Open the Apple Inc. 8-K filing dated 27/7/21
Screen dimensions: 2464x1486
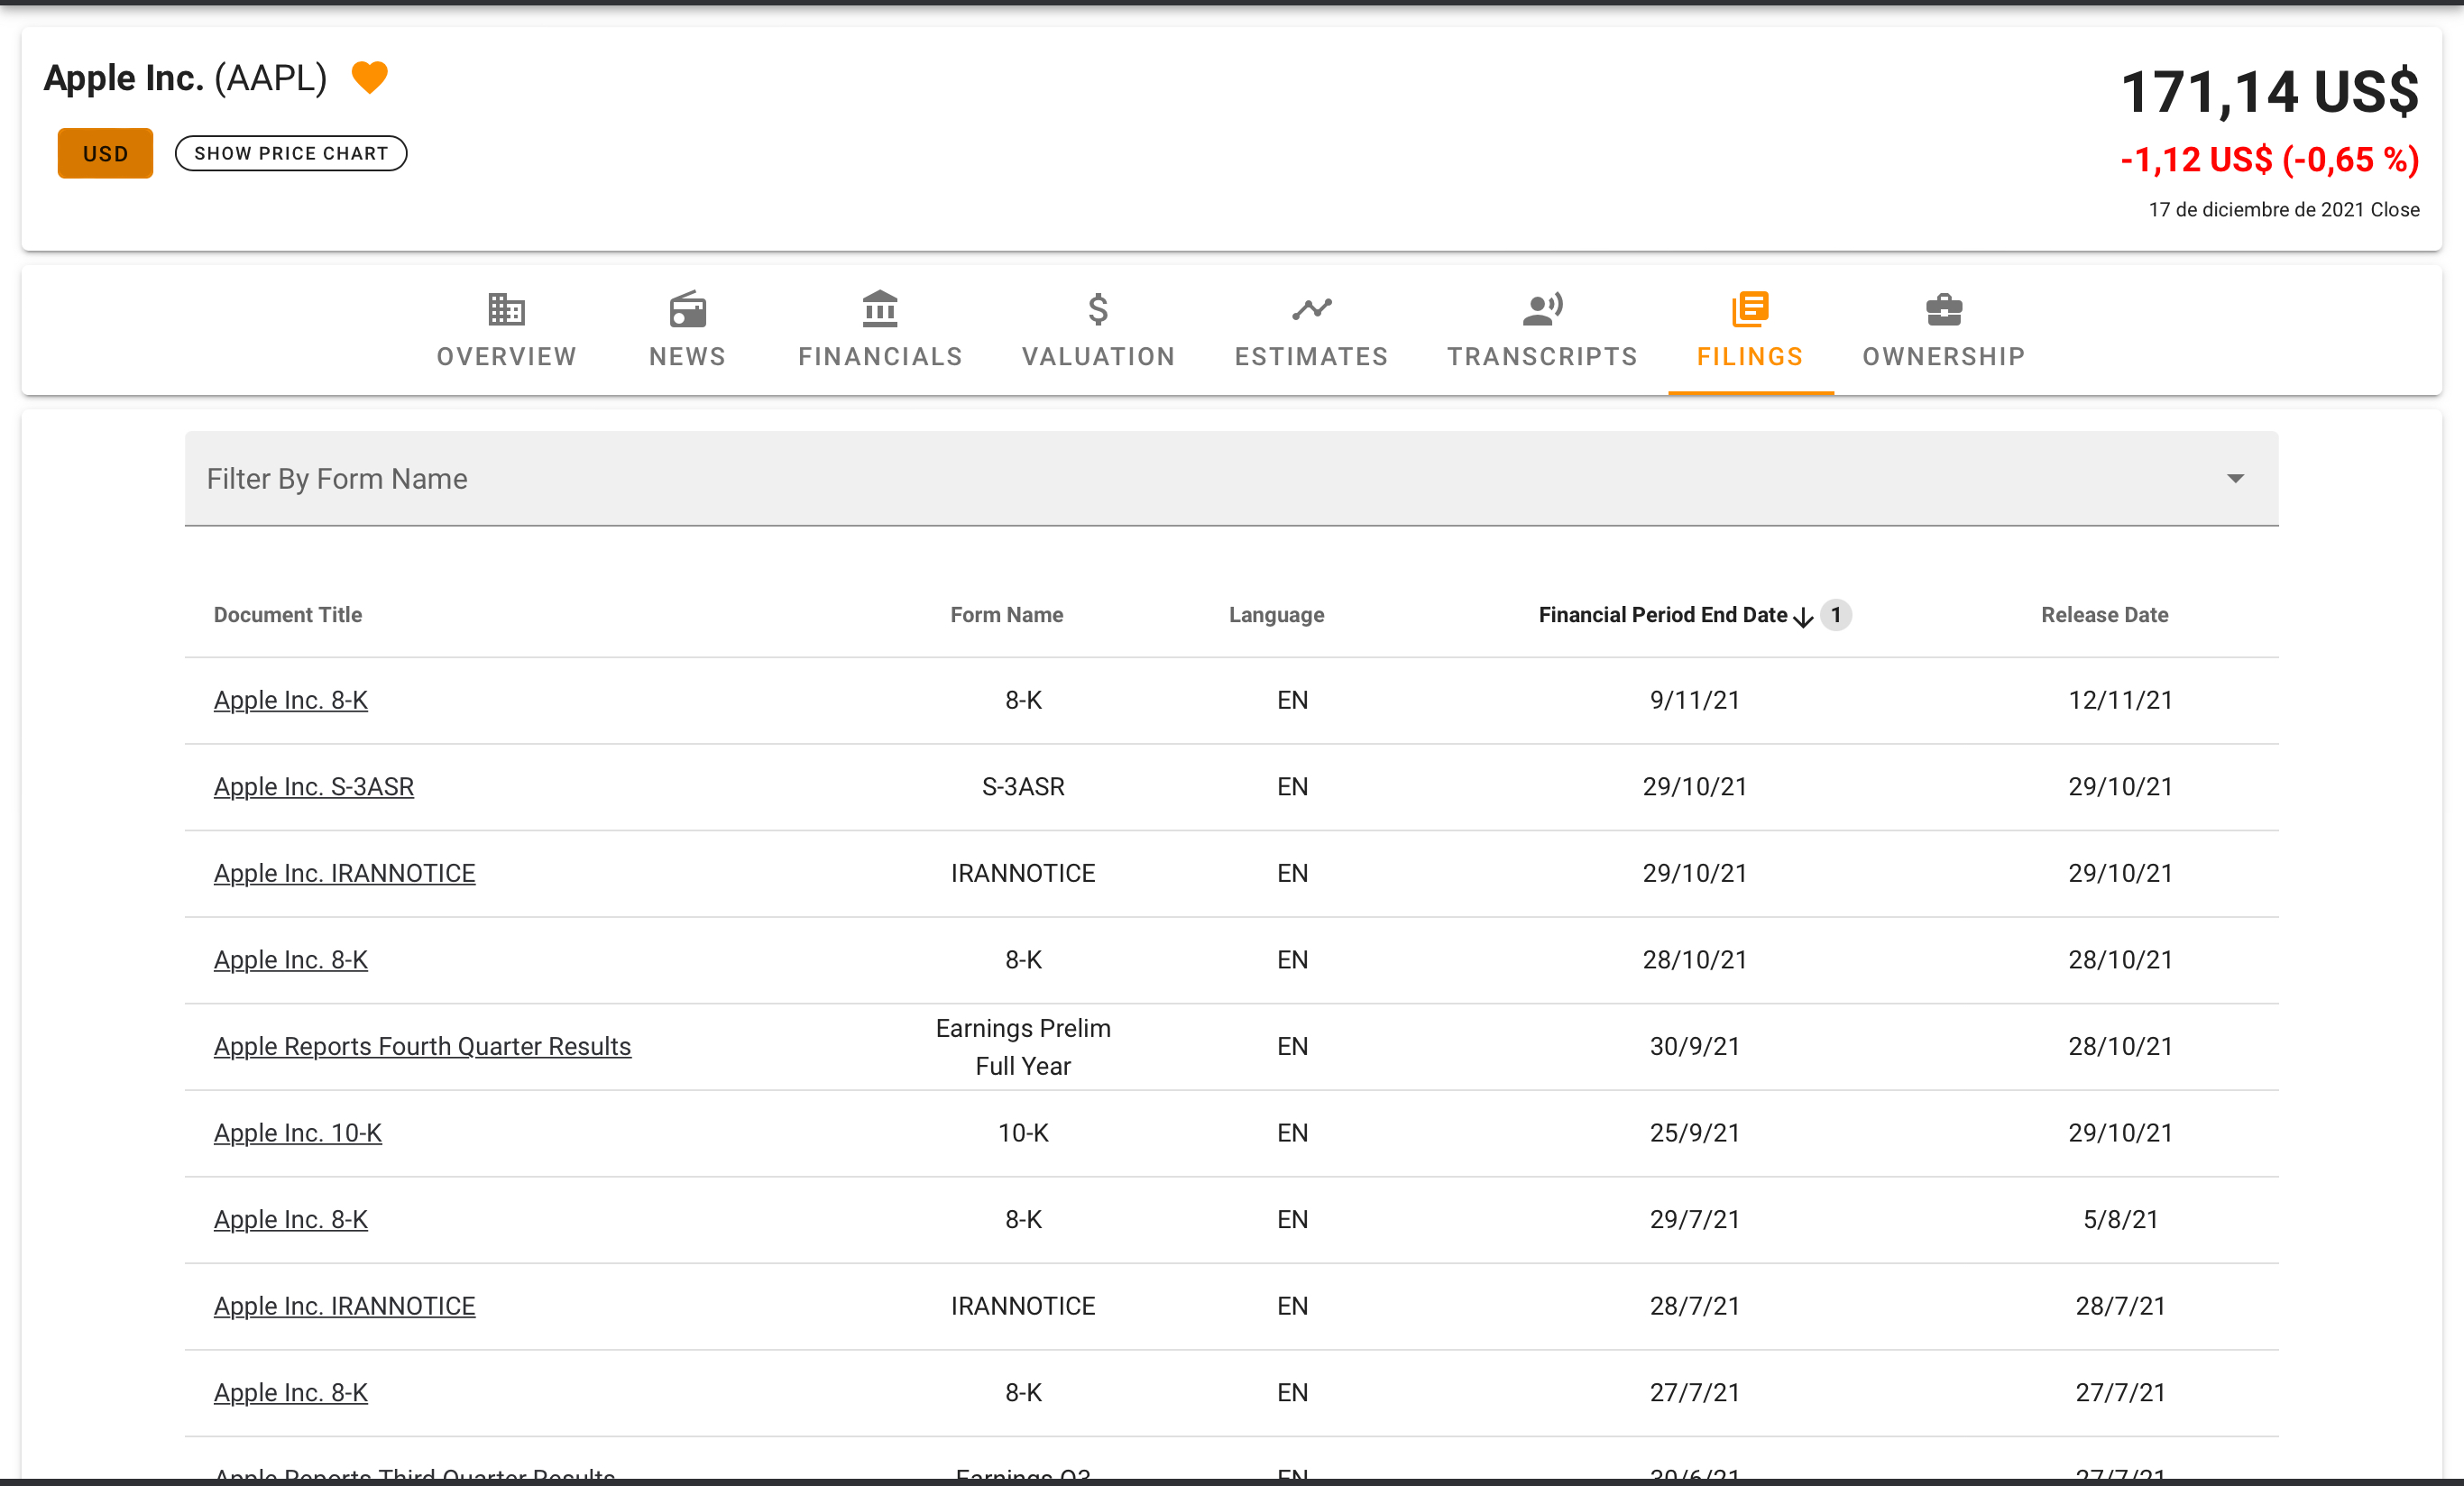290,1393
